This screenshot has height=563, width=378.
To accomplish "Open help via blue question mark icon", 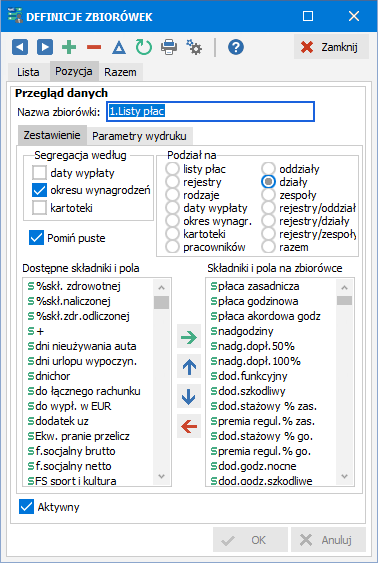I will coord(236,47).
